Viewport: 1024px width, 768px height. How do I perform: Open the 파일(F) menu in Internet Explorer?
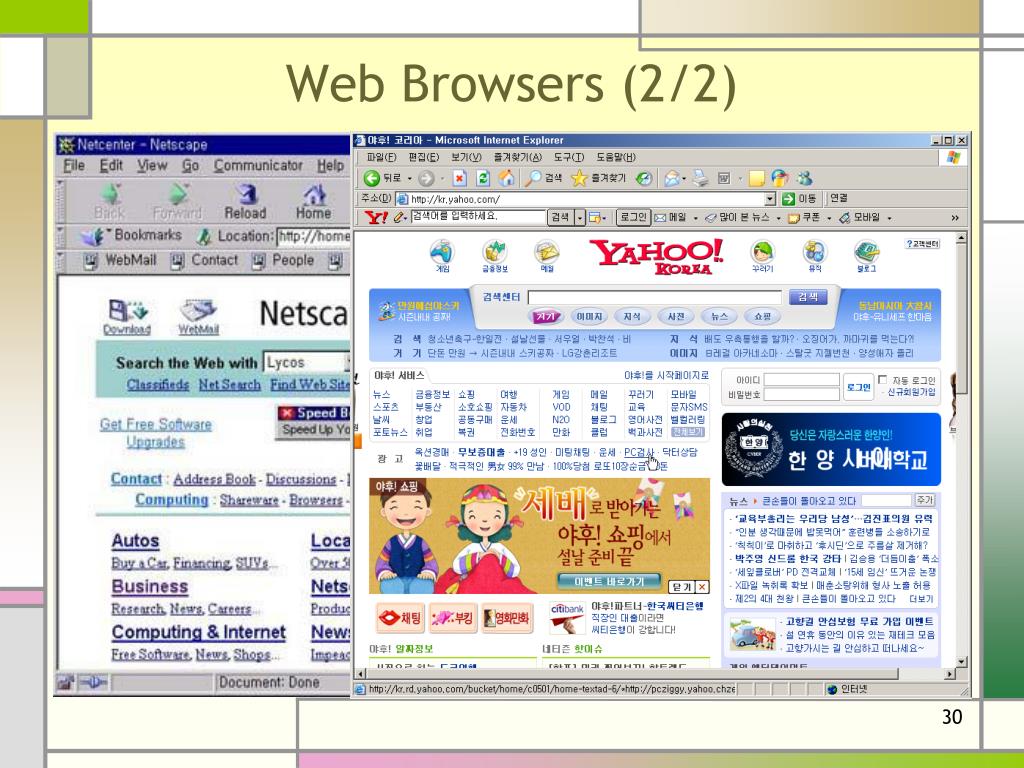point(381,157)
